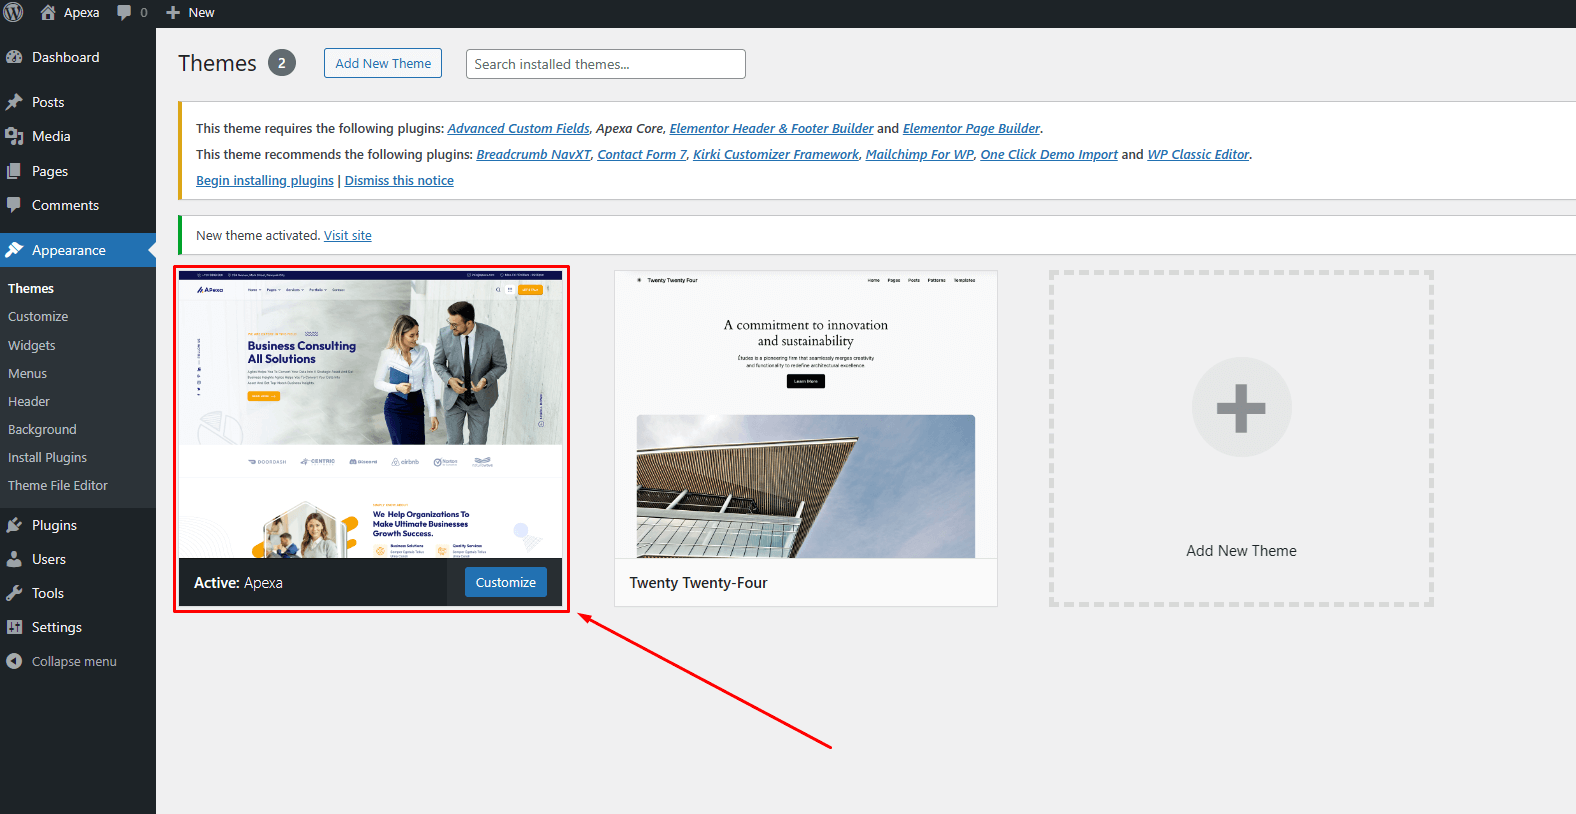The height and width of the screenshot is (814, 1576).
Task: Open Advanced Custom Fields plugin link
Action: coord(518,128)
